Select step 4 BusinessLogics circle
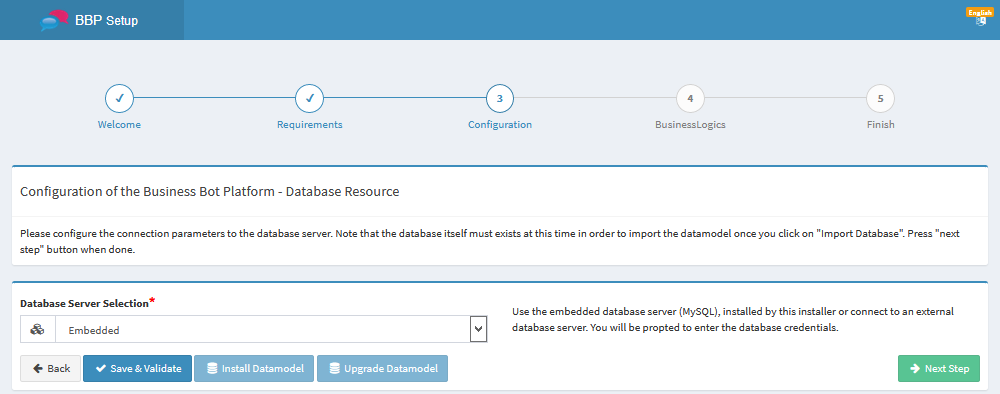1000x394 pixels. [690, 99]
